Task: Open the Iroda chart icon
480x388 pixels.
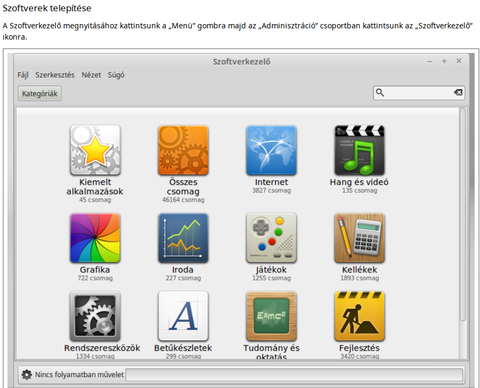Action: [x=183, y=238]
